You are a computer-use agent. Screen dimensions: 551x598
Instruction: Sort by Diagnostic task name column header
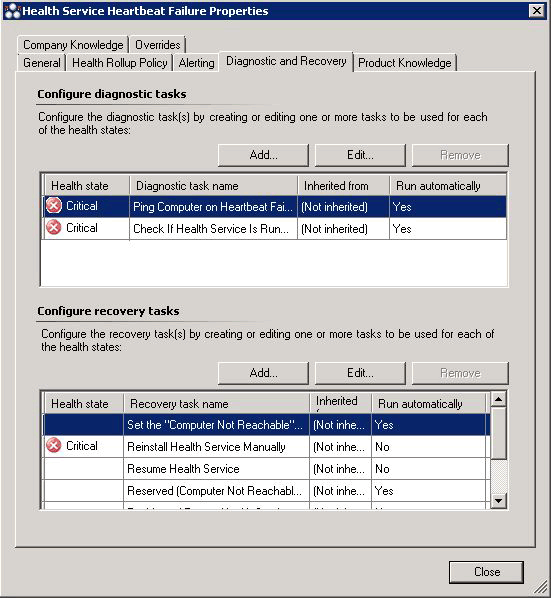point(214,186)
